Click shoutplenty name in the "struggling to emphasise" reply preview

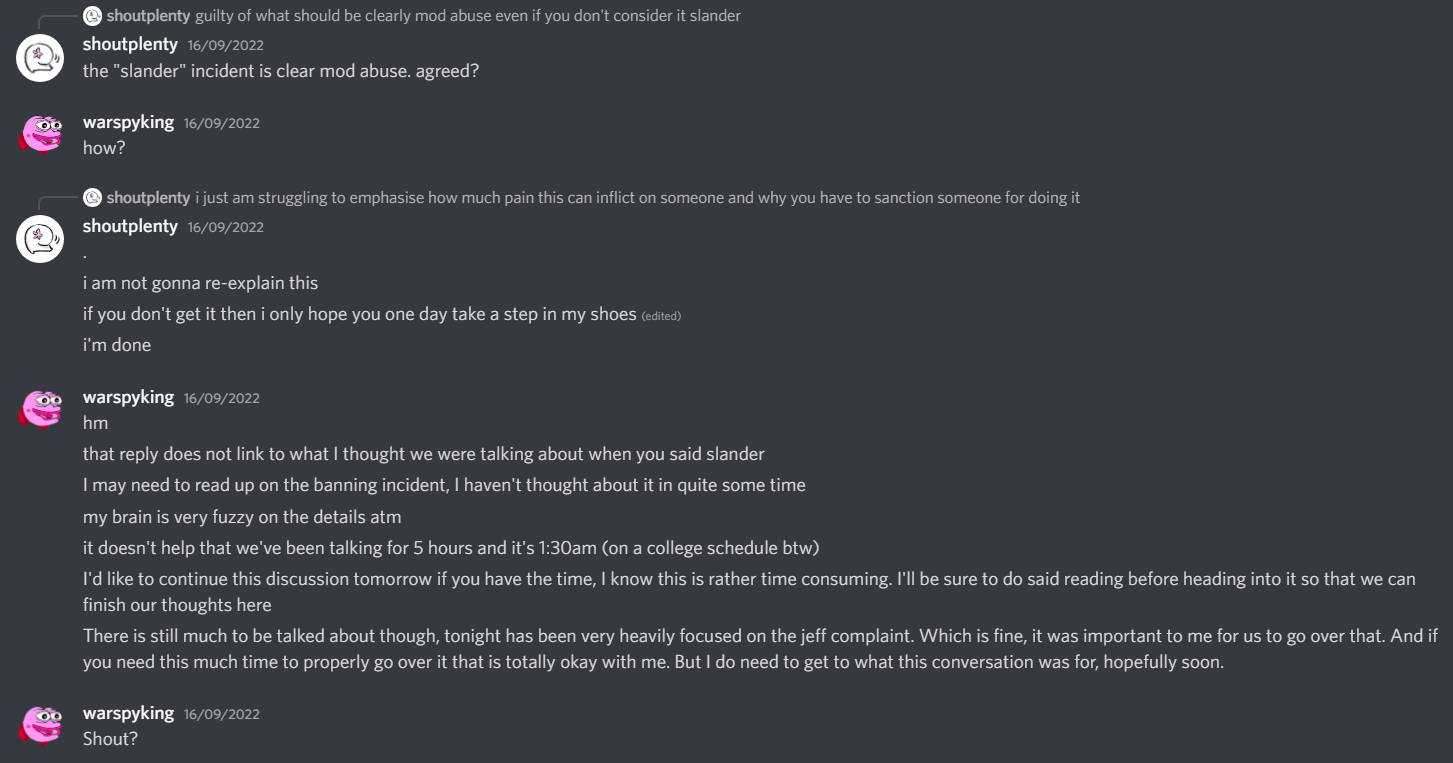coord(148,198)
